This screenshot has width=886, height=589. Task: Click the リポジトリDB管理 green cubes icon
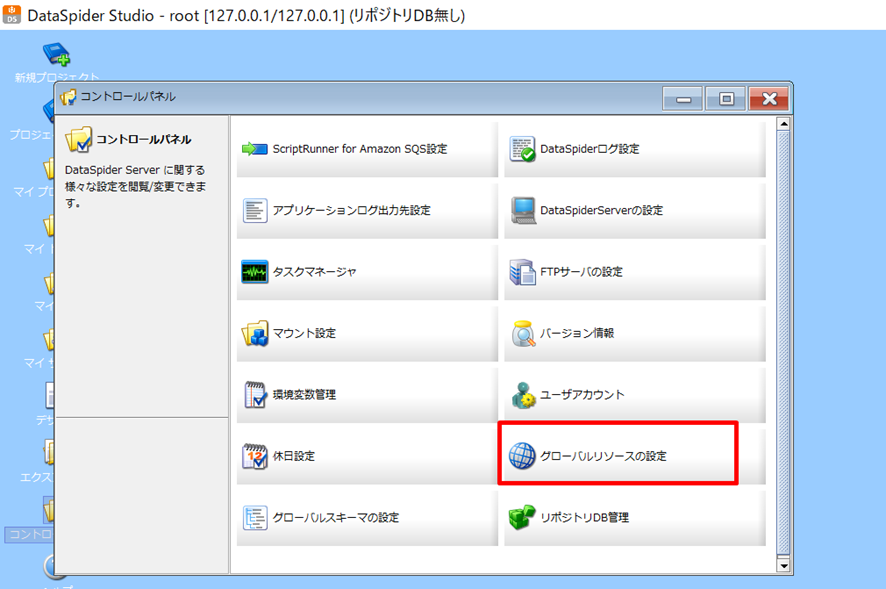[x=522, y=517]
